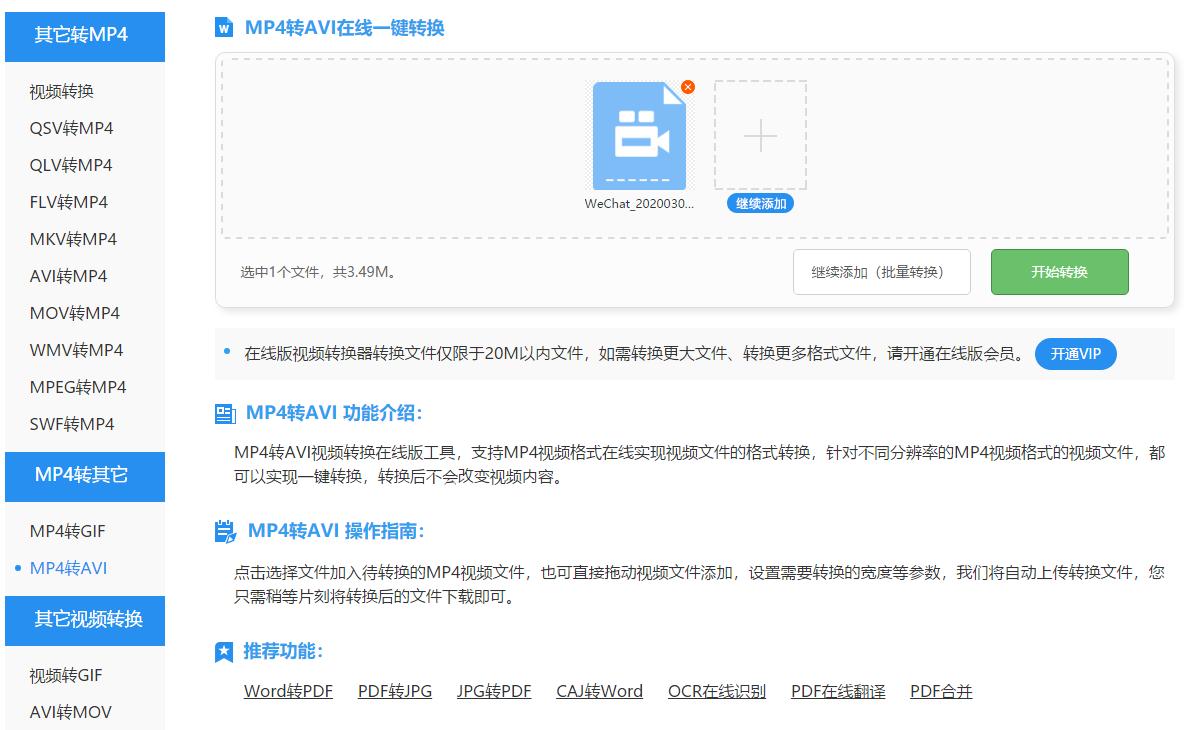Open the OCR在线识别 link
The width and height of the screenshot is (1197, 730).
pyautogui.click(x=716, y=691)
